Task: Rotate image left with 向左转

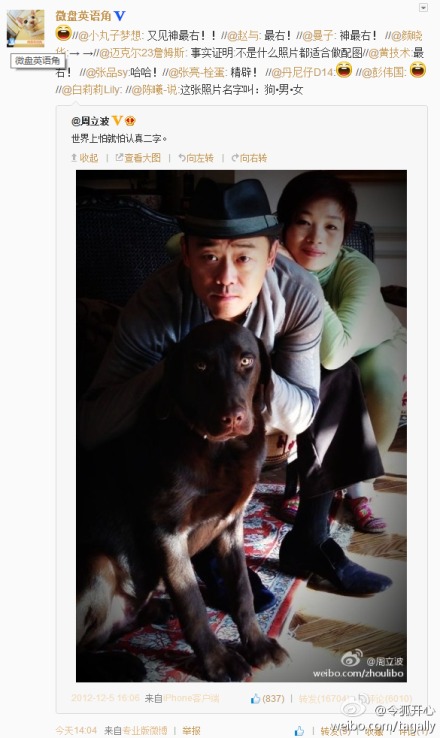Action: [x=196, y=158]
